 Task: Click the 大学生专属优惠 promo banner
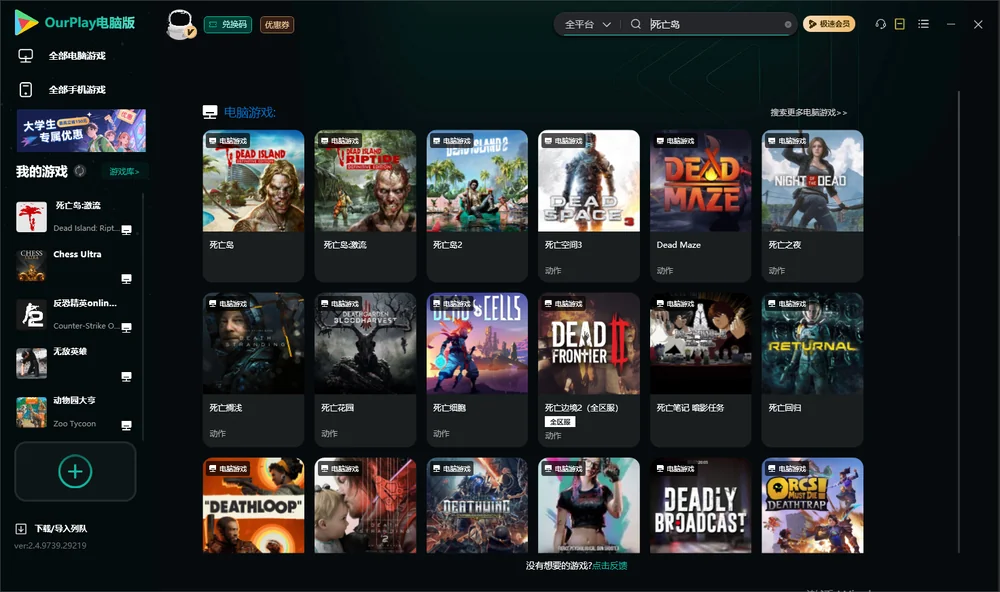[81, 131]
